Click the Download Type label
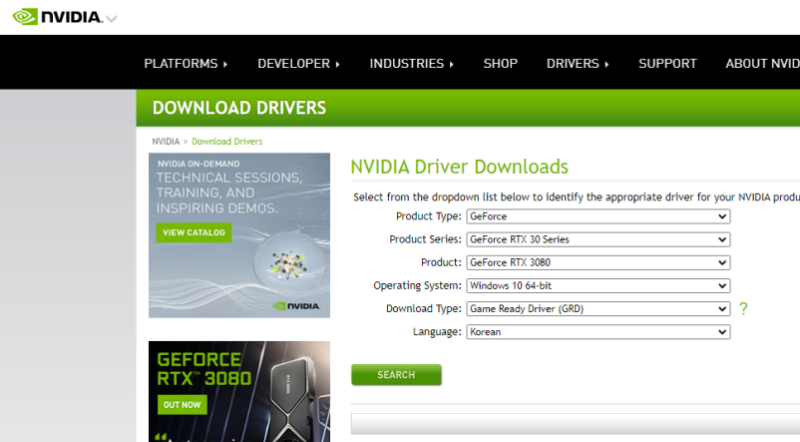The height and width of the screenshot is (442, 800). 423,308
